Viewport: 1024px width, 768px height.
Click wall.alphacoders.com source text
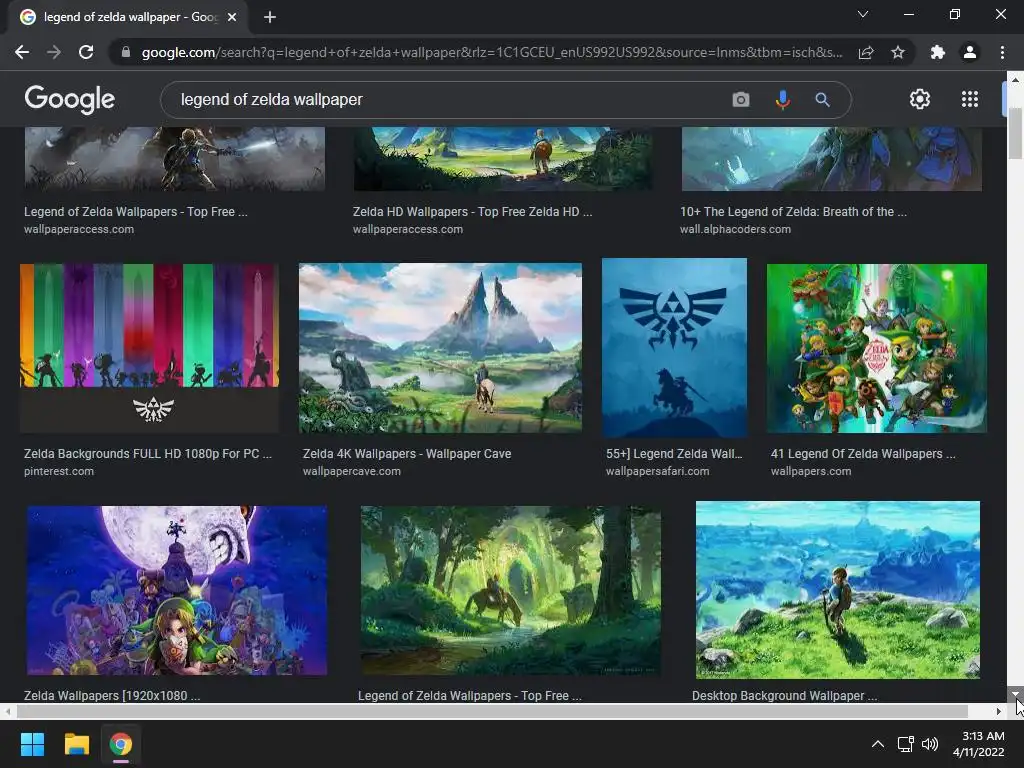point(735,229)
